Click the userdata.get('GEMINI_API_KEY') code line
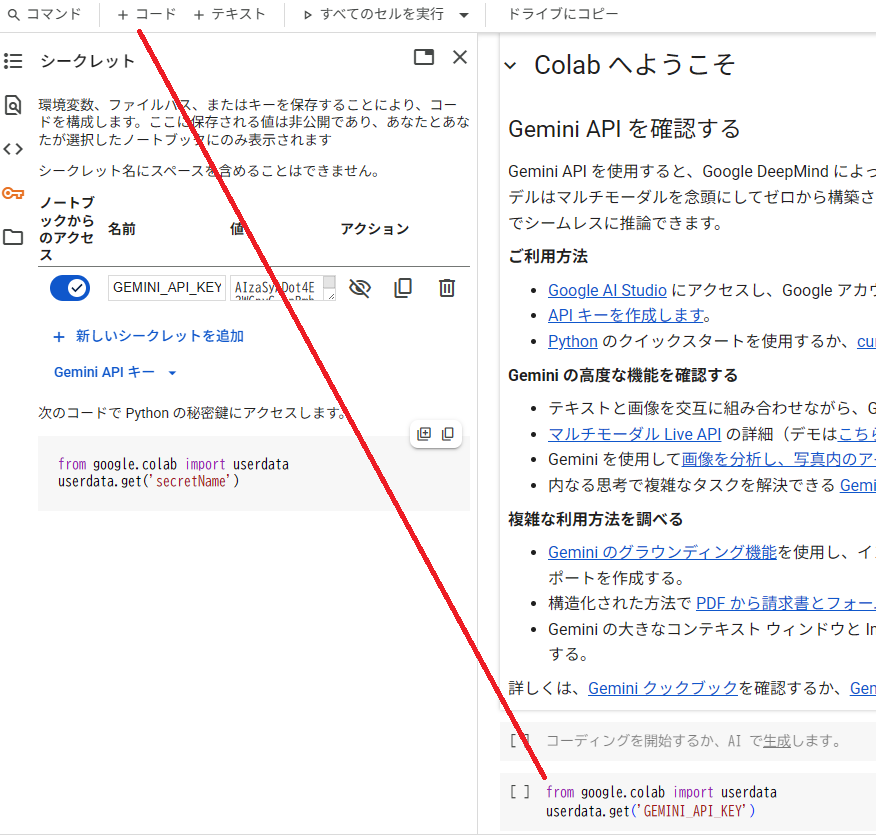This screenshot has height=837, width=876. pyautogui.click(x=650, y=811)
